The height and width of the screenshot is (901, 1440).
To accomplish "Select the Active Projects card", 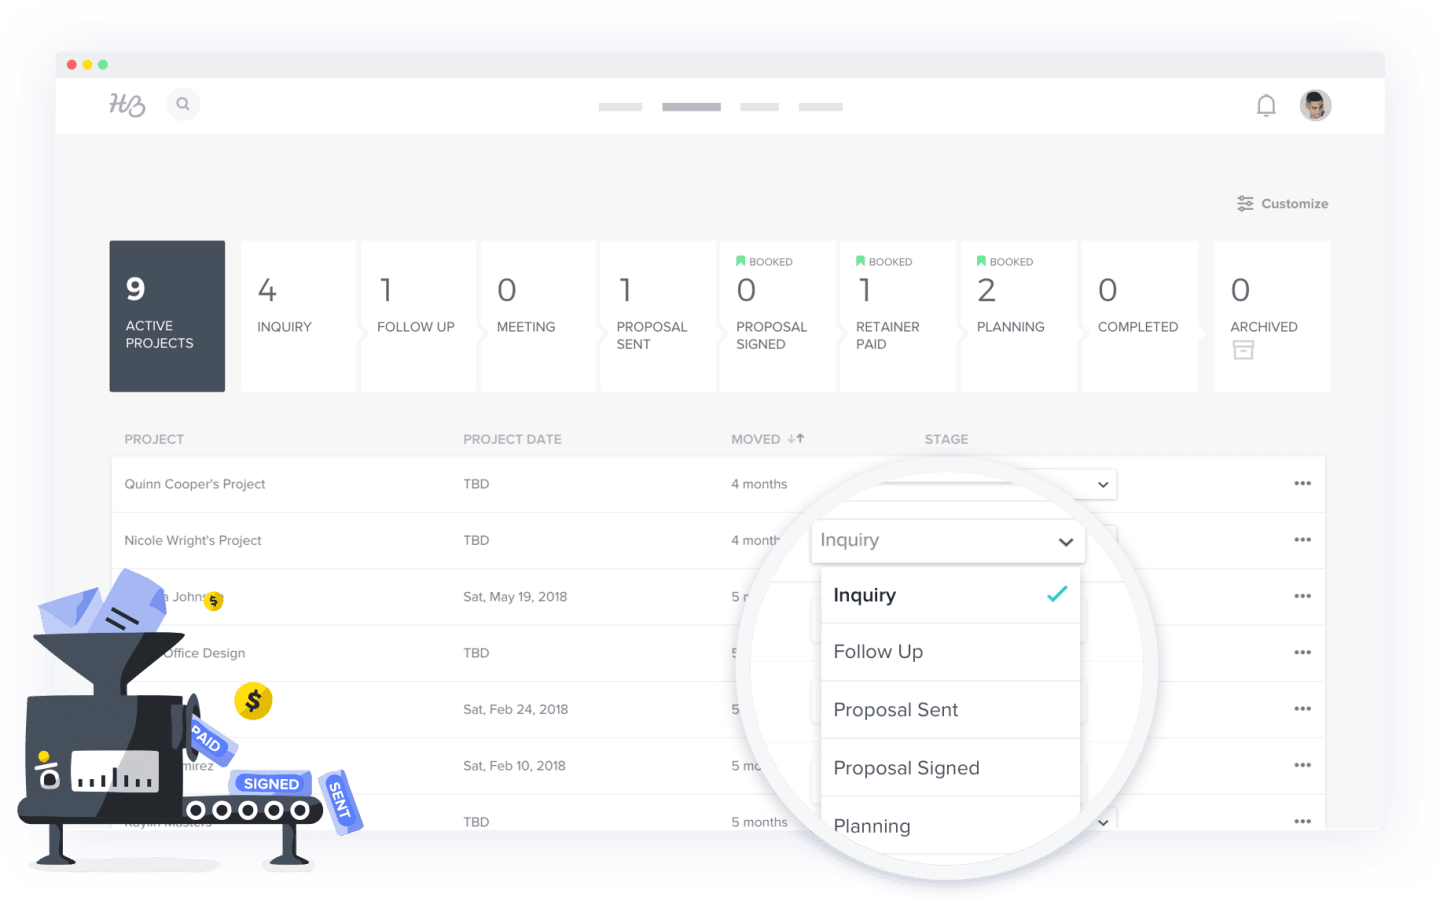I will pos(167,316).
